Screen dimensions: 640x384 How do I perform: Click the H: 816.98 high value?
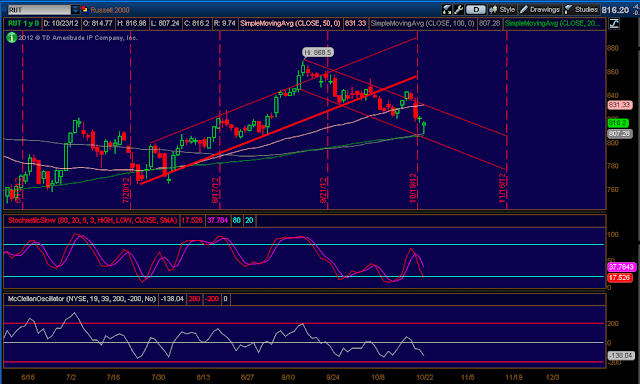[131, 24]
